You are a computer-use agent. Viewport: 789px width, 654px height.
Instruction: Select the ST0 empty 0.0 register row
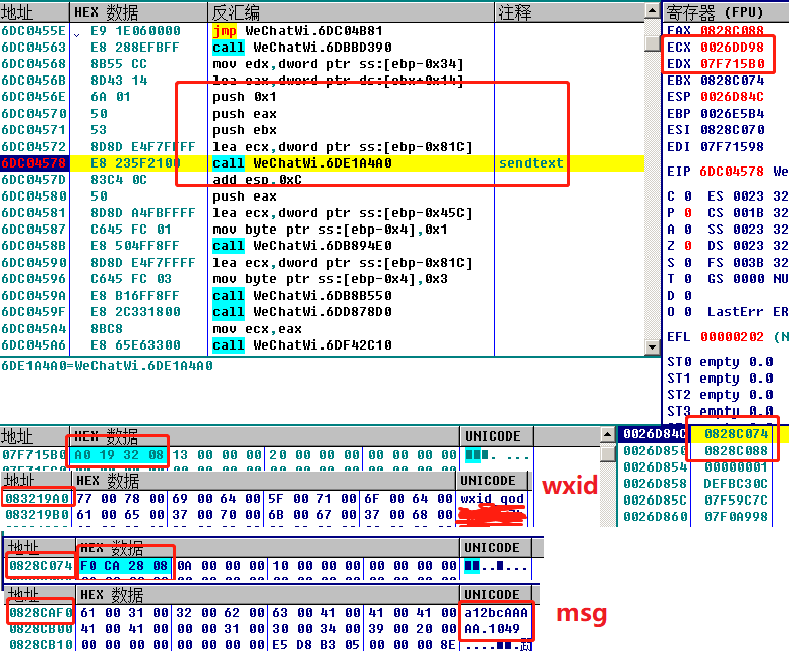pyautogui.click(x=720, y=362)
